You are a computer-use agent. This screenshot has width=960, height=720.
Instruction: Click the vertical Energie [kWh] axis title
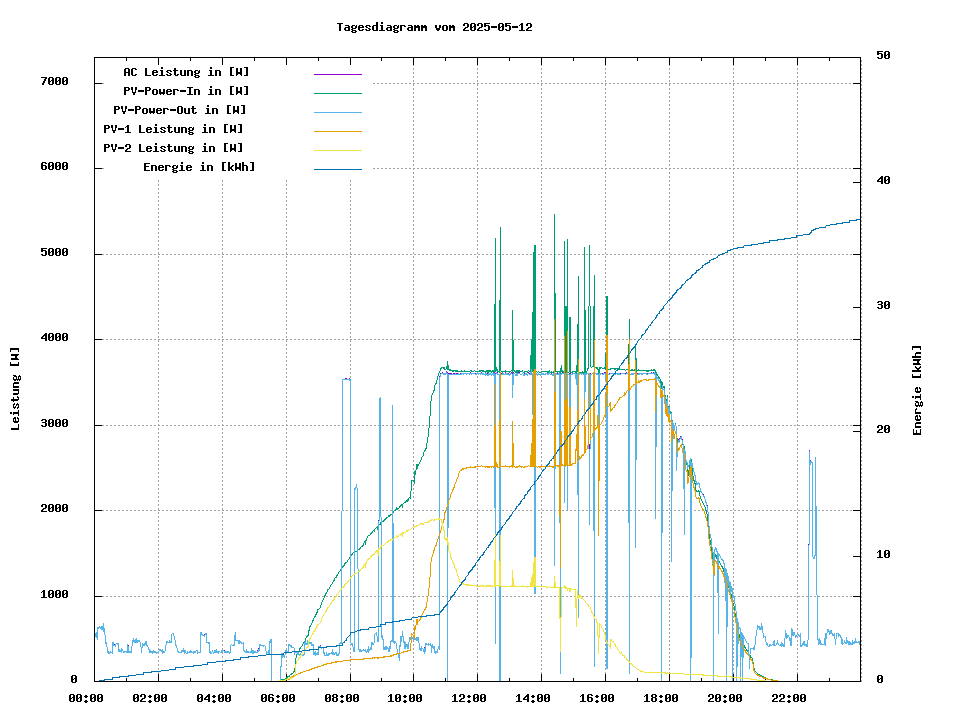point(917,390)
